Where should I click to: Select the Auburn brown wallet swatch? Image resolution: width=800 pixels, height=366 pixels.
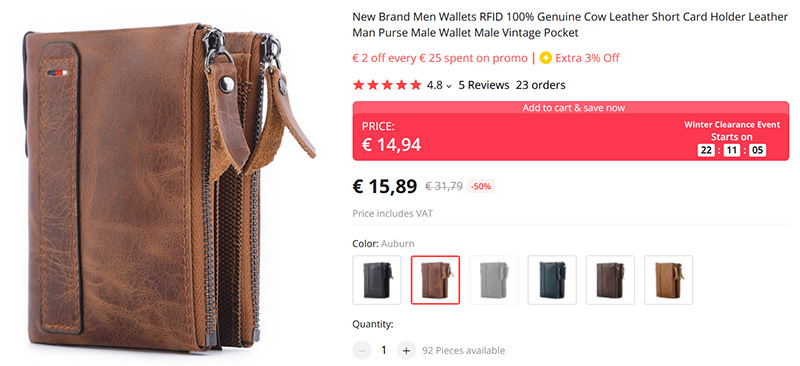[435, 280]
